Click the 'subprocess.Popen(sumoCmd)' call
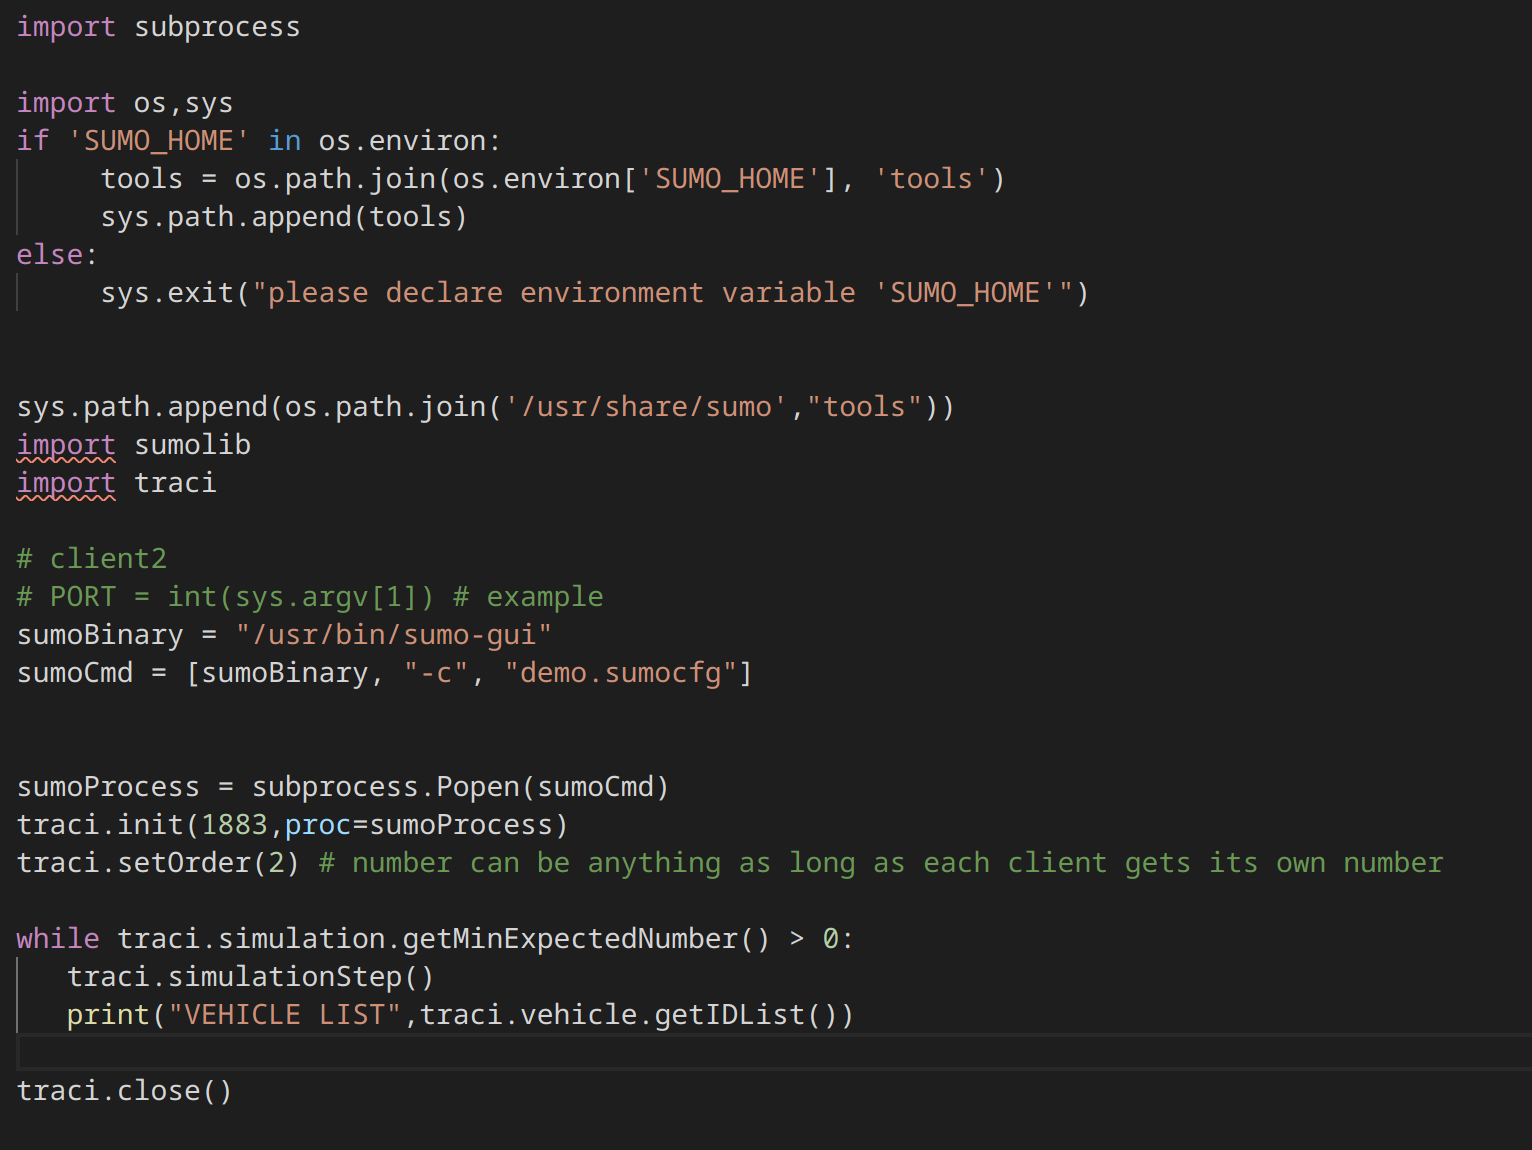 pos(460,787)
